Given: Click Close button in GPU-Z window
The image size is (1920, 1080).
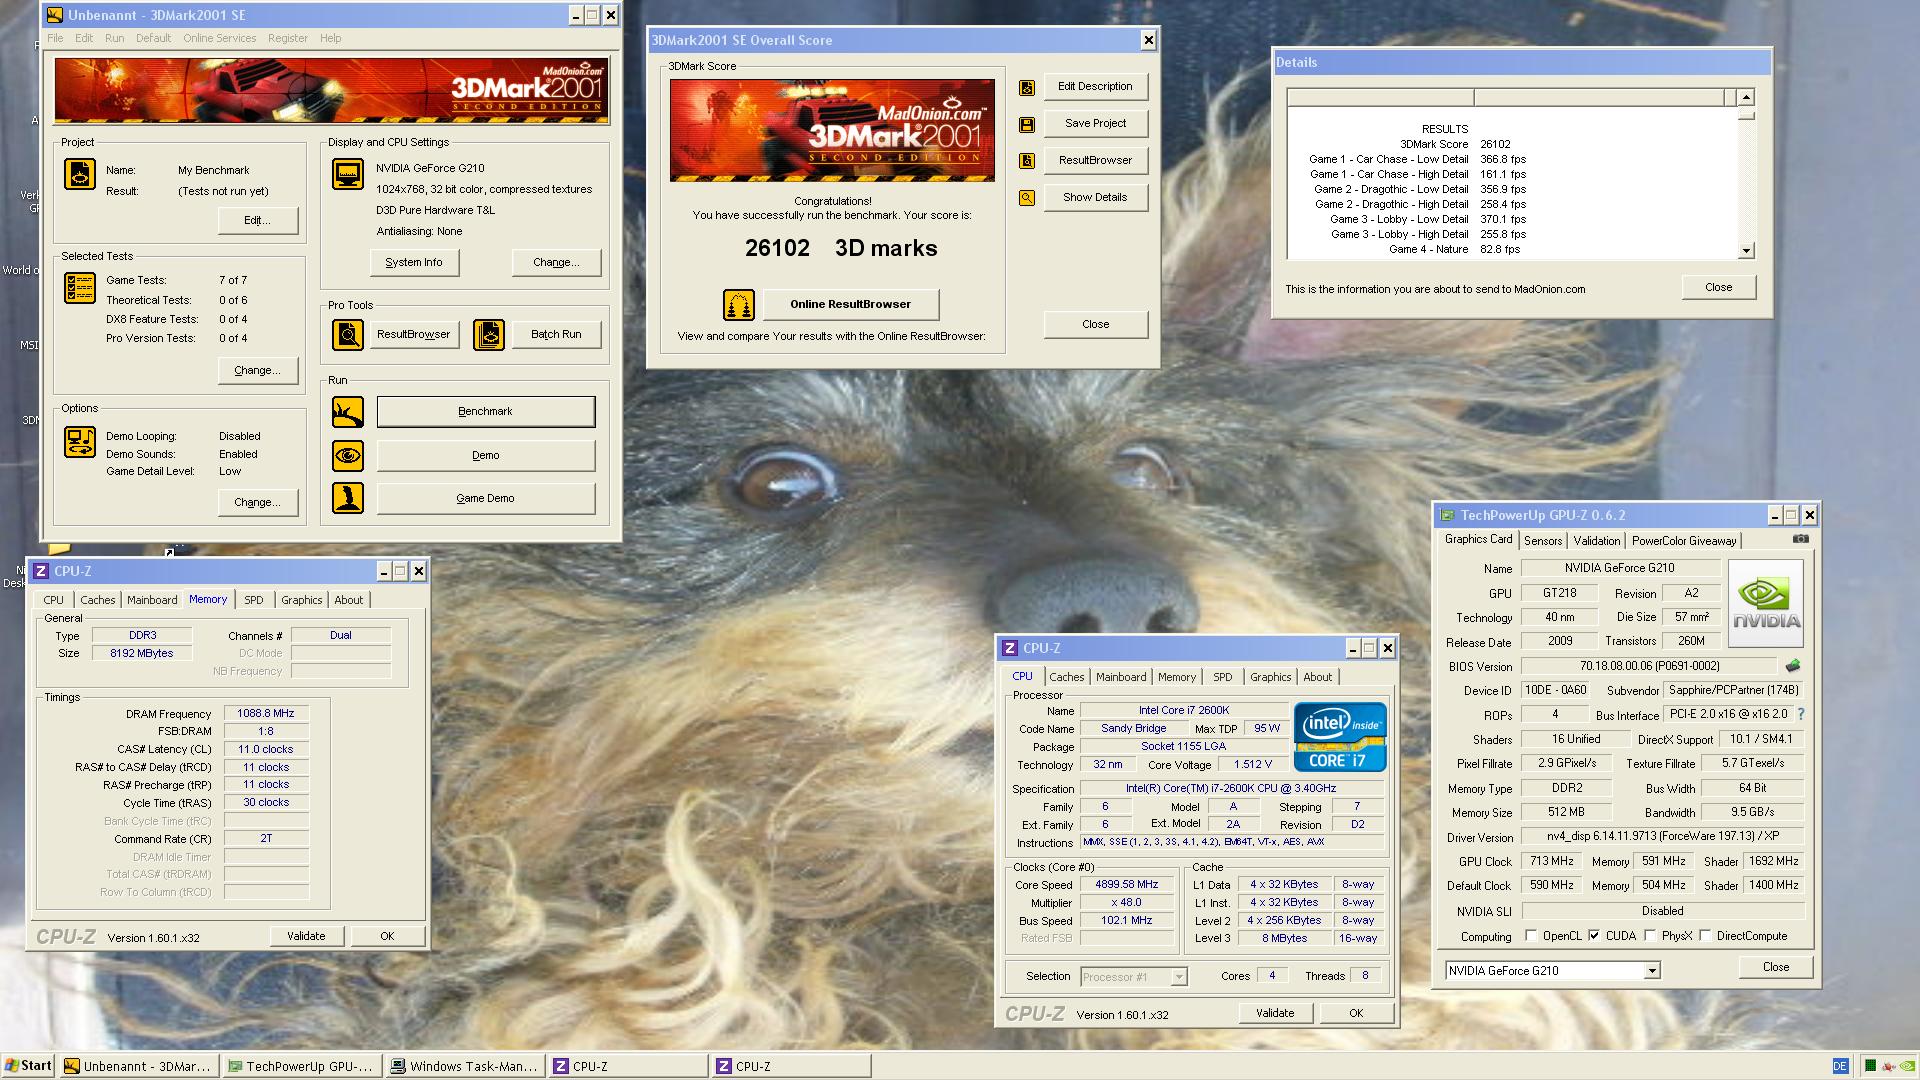Looking at the screenshot, I should [1776, 967].
